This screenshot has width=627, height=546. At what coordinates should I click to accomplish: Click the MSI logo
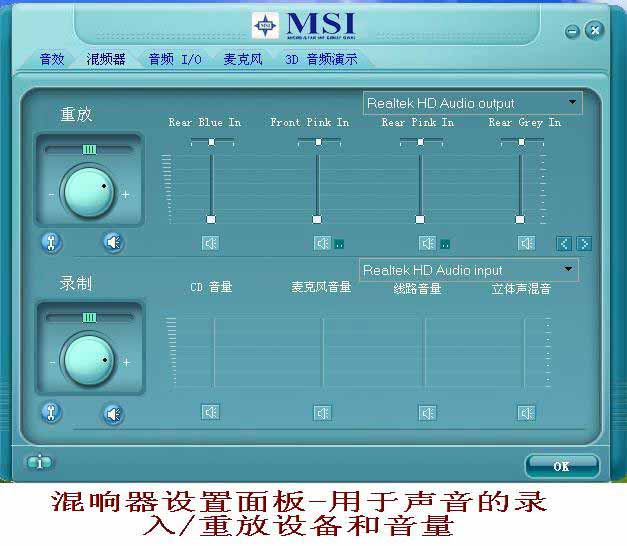pyautogui.click(x=304, y=25)
